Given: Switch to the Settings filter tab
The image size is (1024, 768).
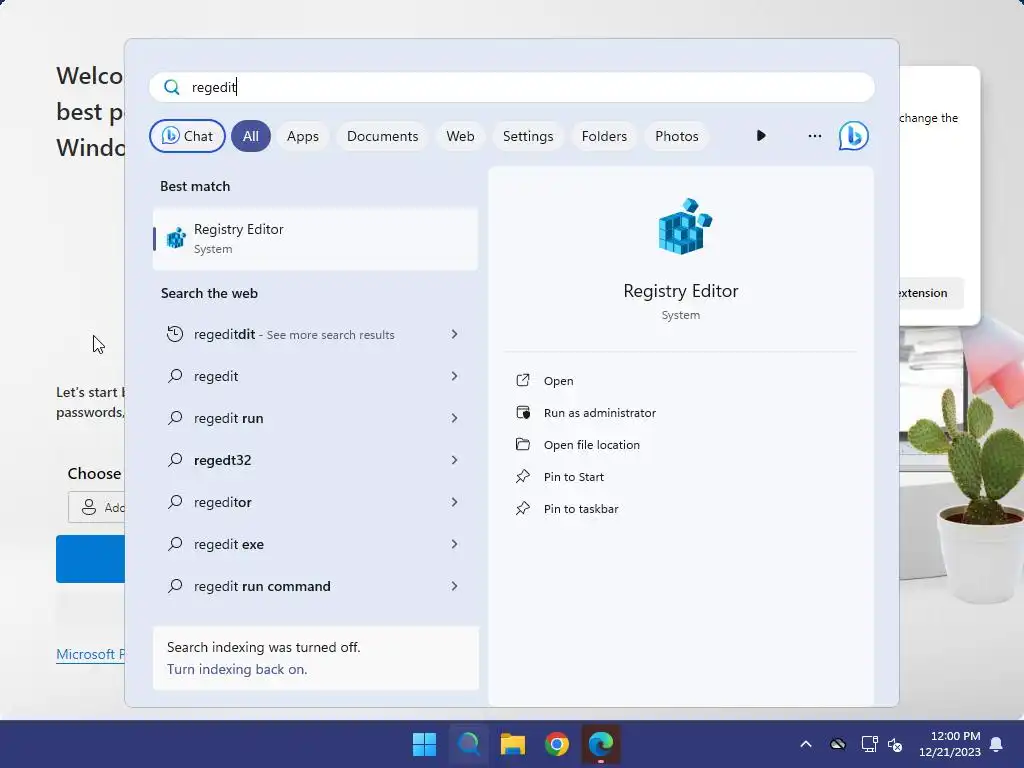Looking at the screenshot, I should 528,136.
